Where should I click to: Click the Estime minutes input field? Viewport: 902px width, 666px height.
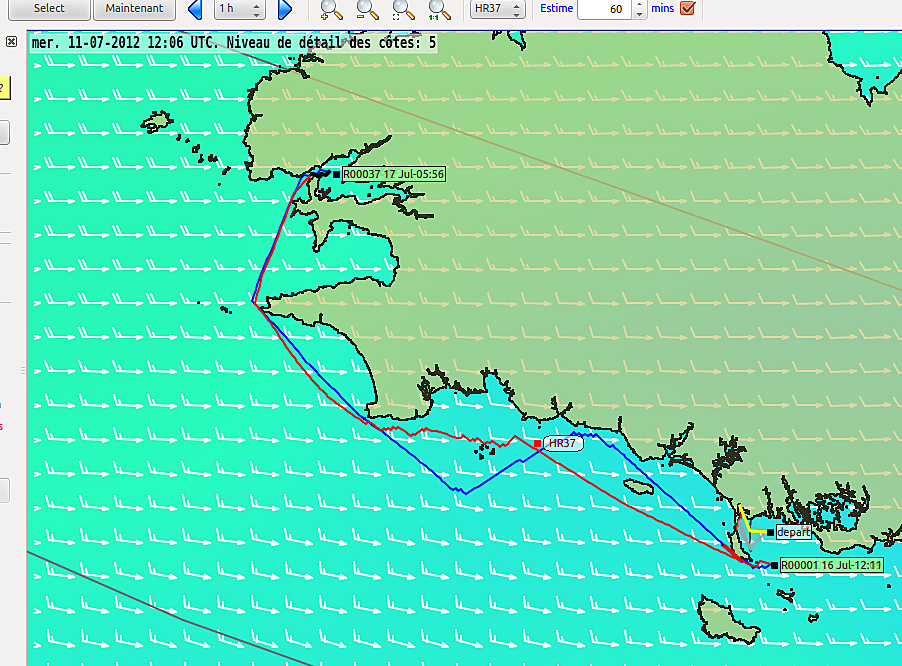point(605,9)
